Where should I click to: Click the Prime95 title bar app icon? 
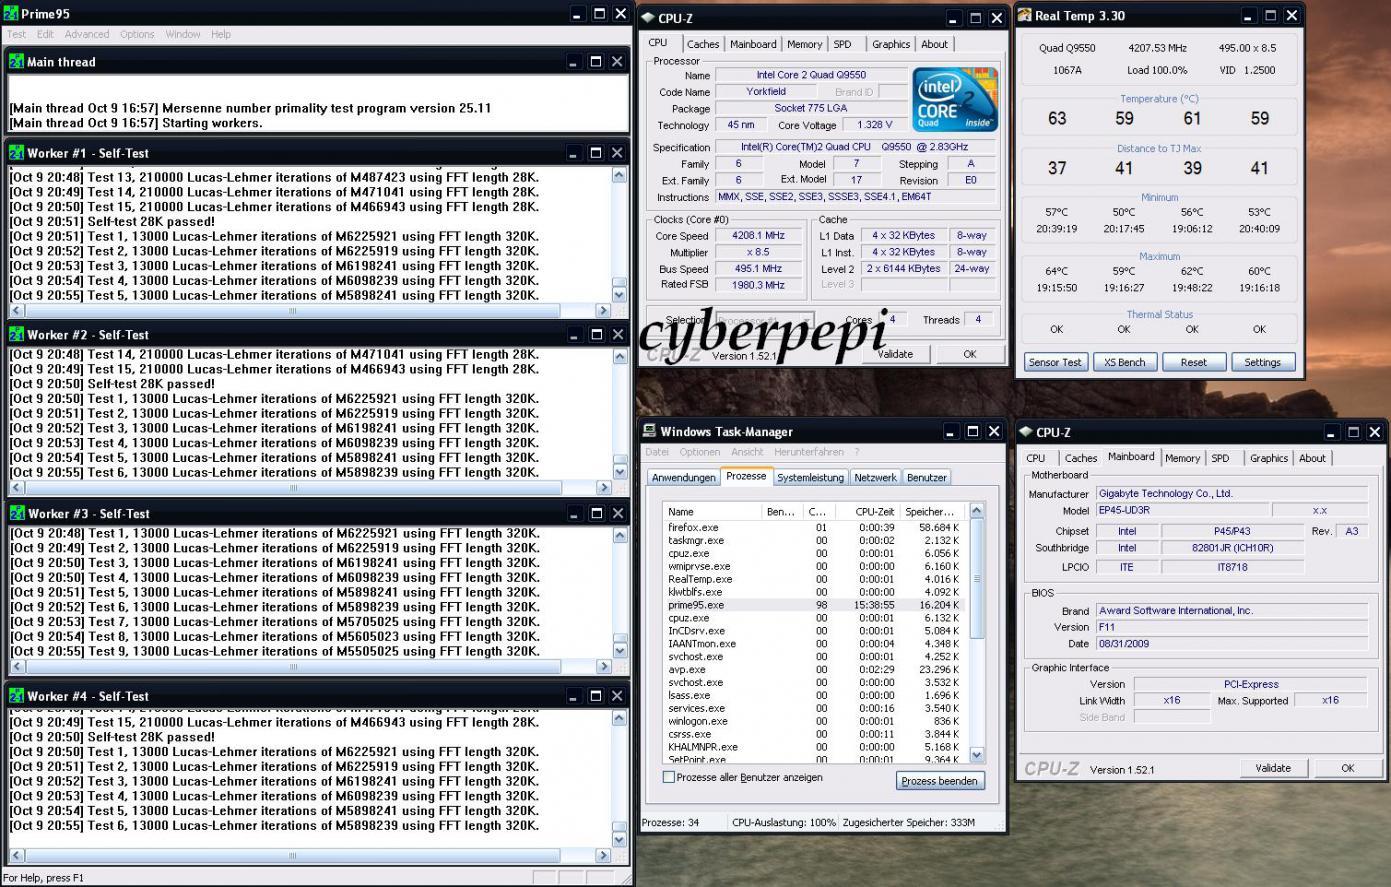click(11, 14)
